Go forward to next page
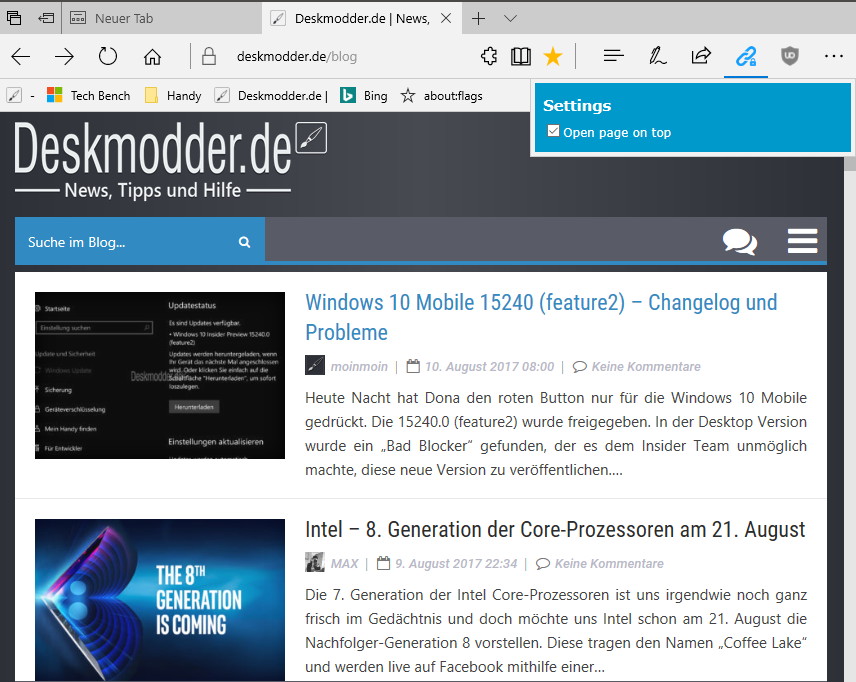The height and width of the screenshot is (682, 856). [x=64, y=56]
